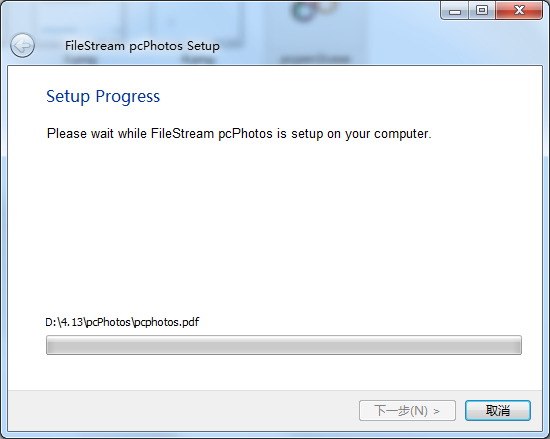The height and width of the screenshot is (439, 550).
Task: Maximize the Setup window
Action: point(482,11)
